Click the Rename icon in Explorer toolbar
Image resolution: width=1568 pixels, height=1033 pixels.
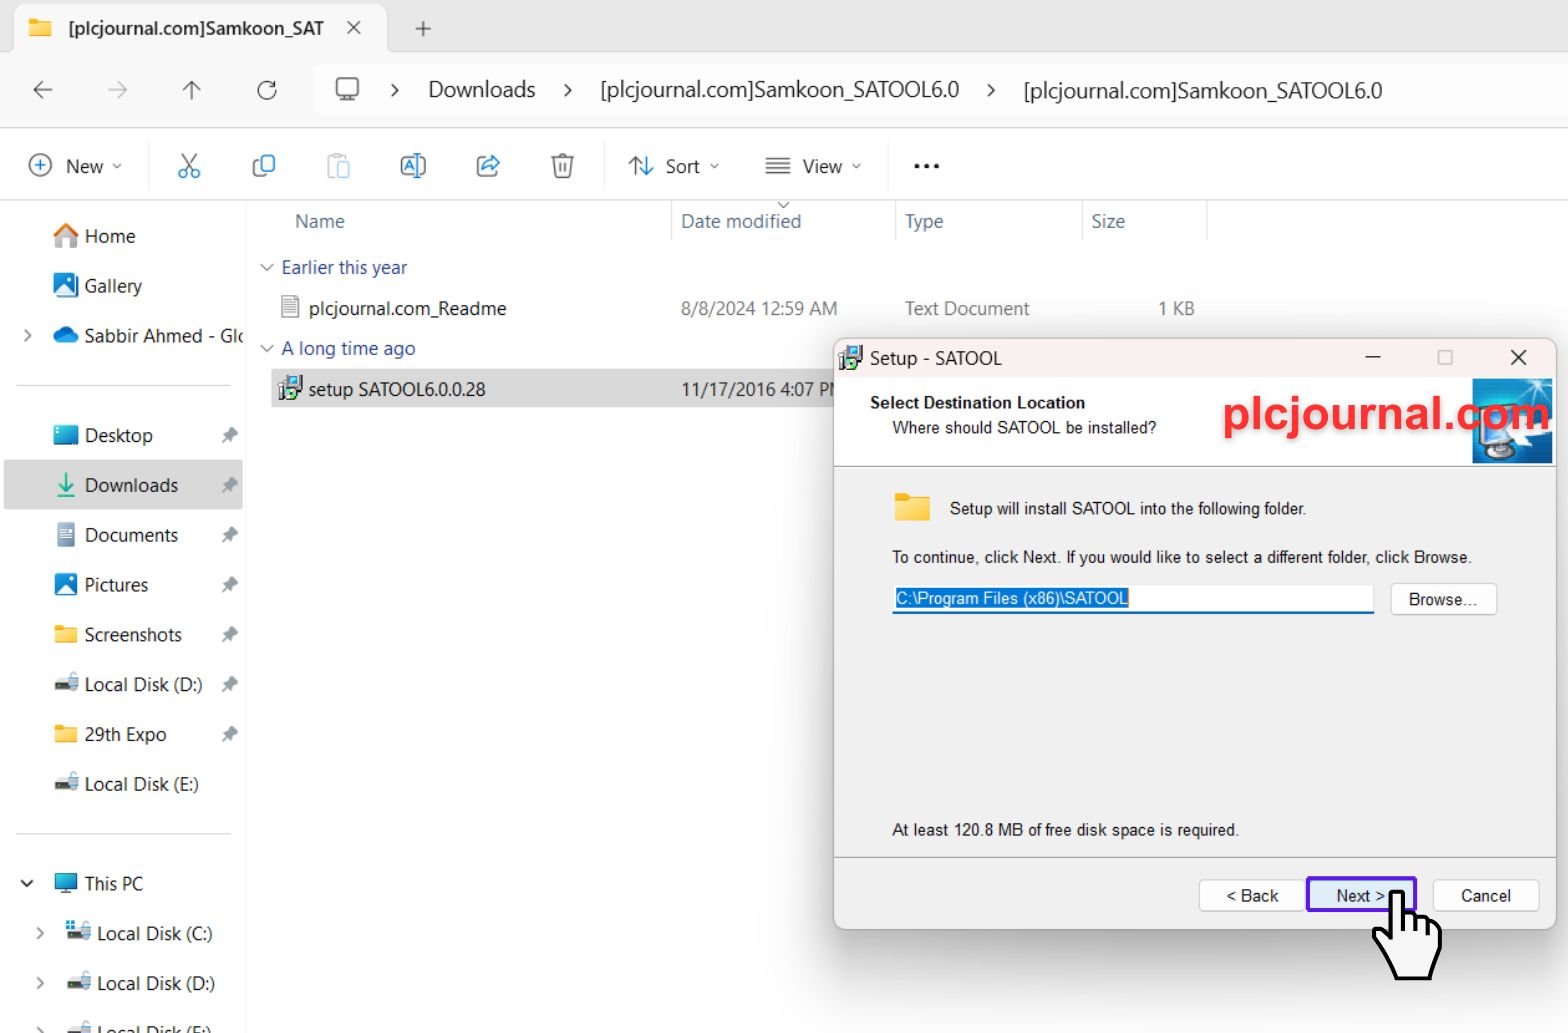[x=413, y=166]
